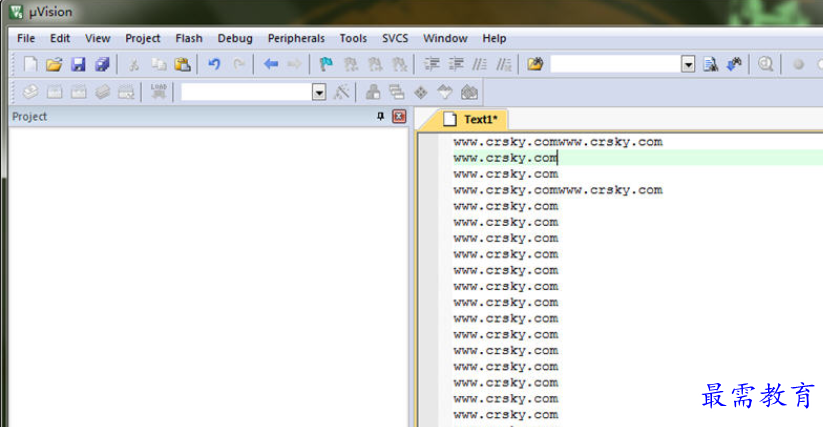Click the Rebuild all target files icon
This screenshot has height=427, width=823.
79,92
